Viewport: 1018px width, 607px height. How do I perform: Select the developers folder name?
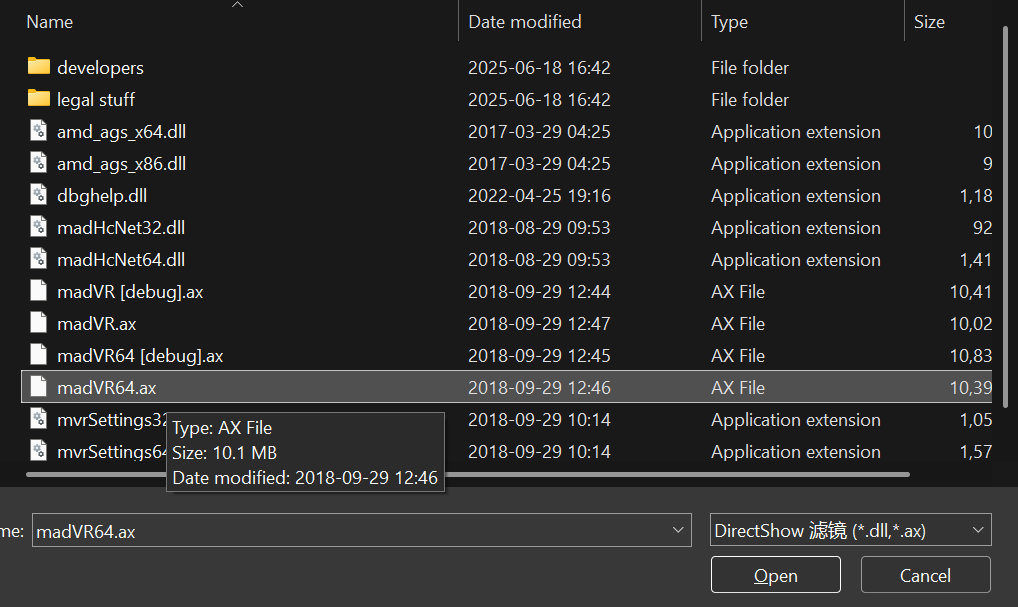tap(101, 68)
